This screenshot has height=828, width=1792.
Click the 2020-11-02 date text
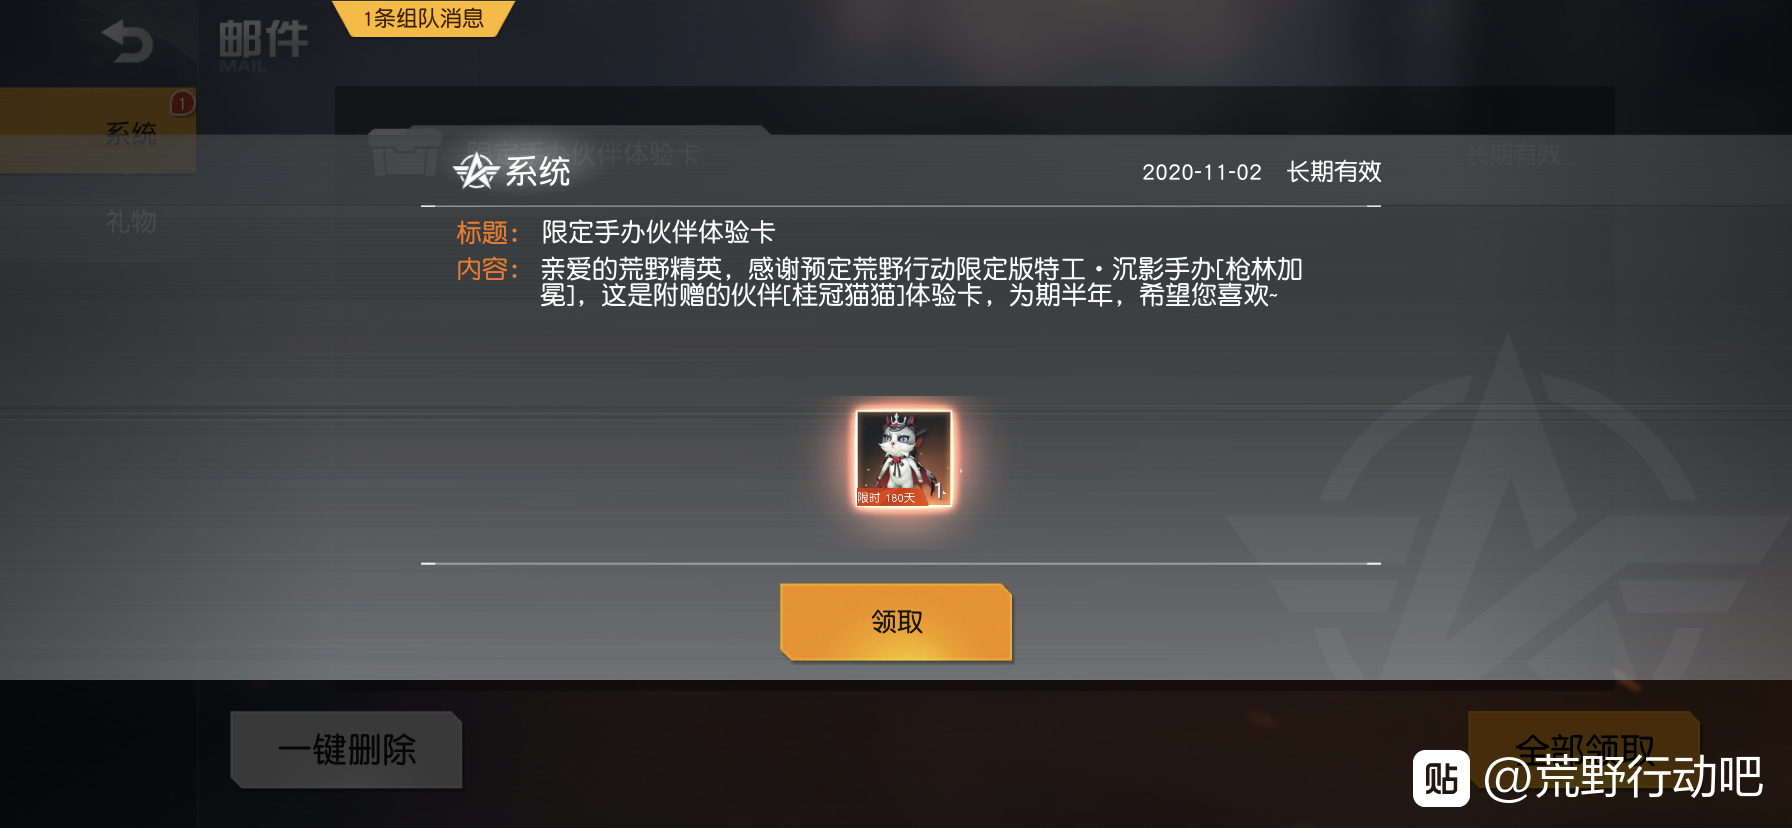point(1202,172)
